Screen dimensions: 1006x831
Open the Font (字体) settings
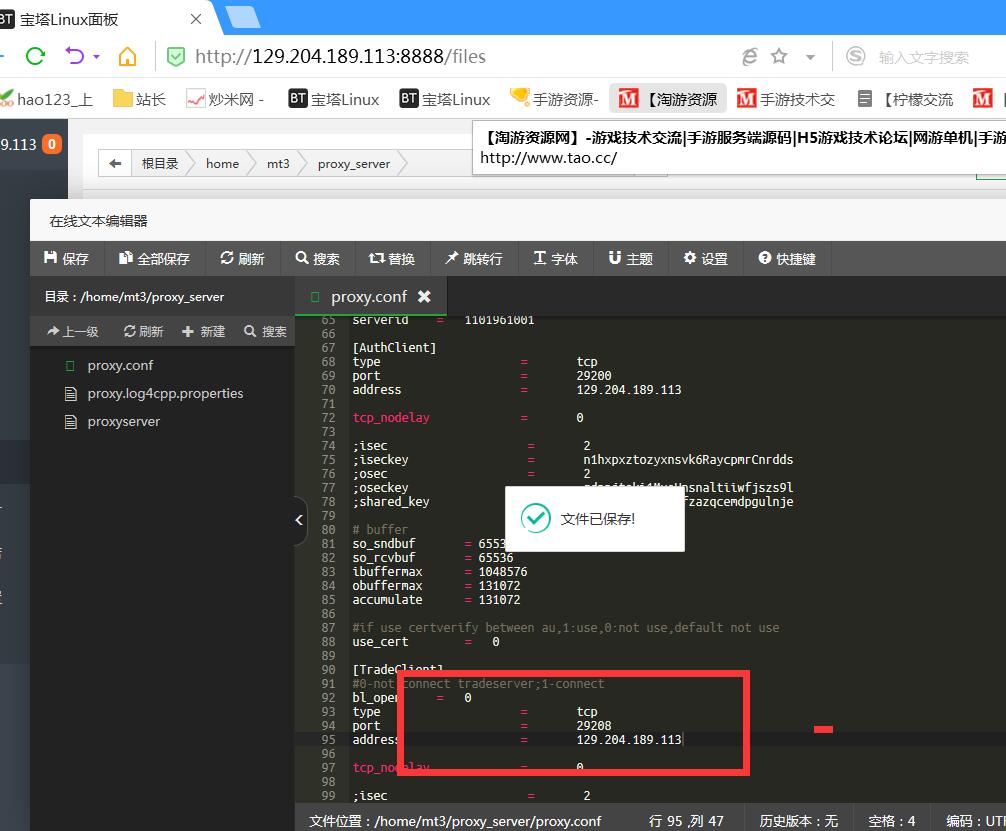tap(555, 258)
